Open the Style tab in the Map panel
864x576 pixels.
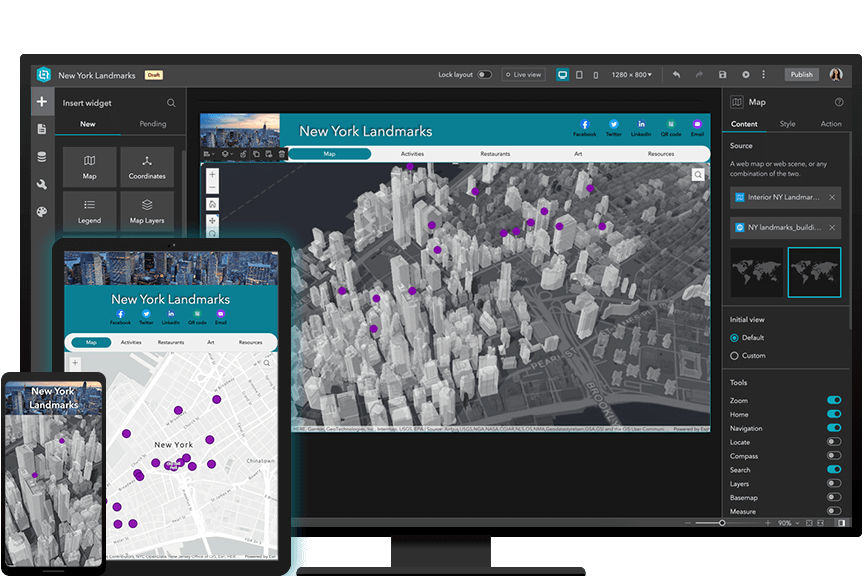787,123
